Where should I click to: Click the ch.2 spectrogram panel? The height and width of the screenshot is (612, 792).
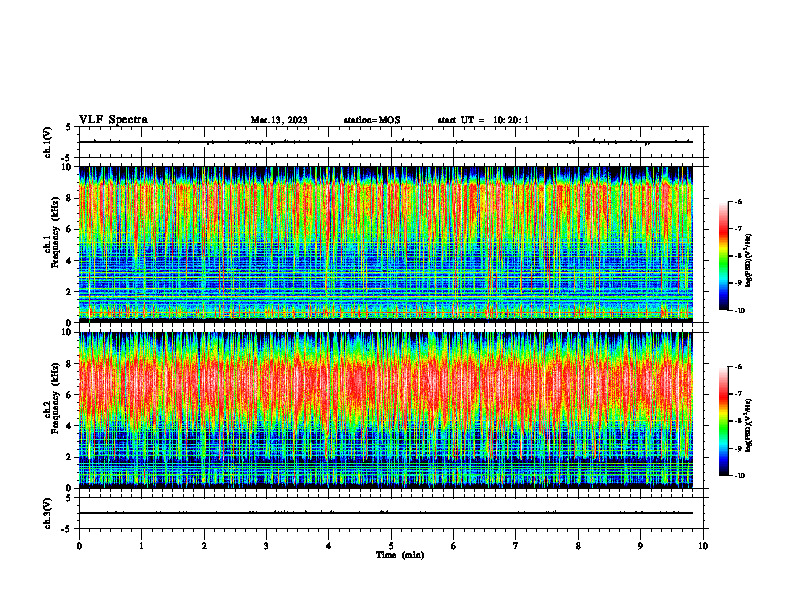click(x=386, y=410)
